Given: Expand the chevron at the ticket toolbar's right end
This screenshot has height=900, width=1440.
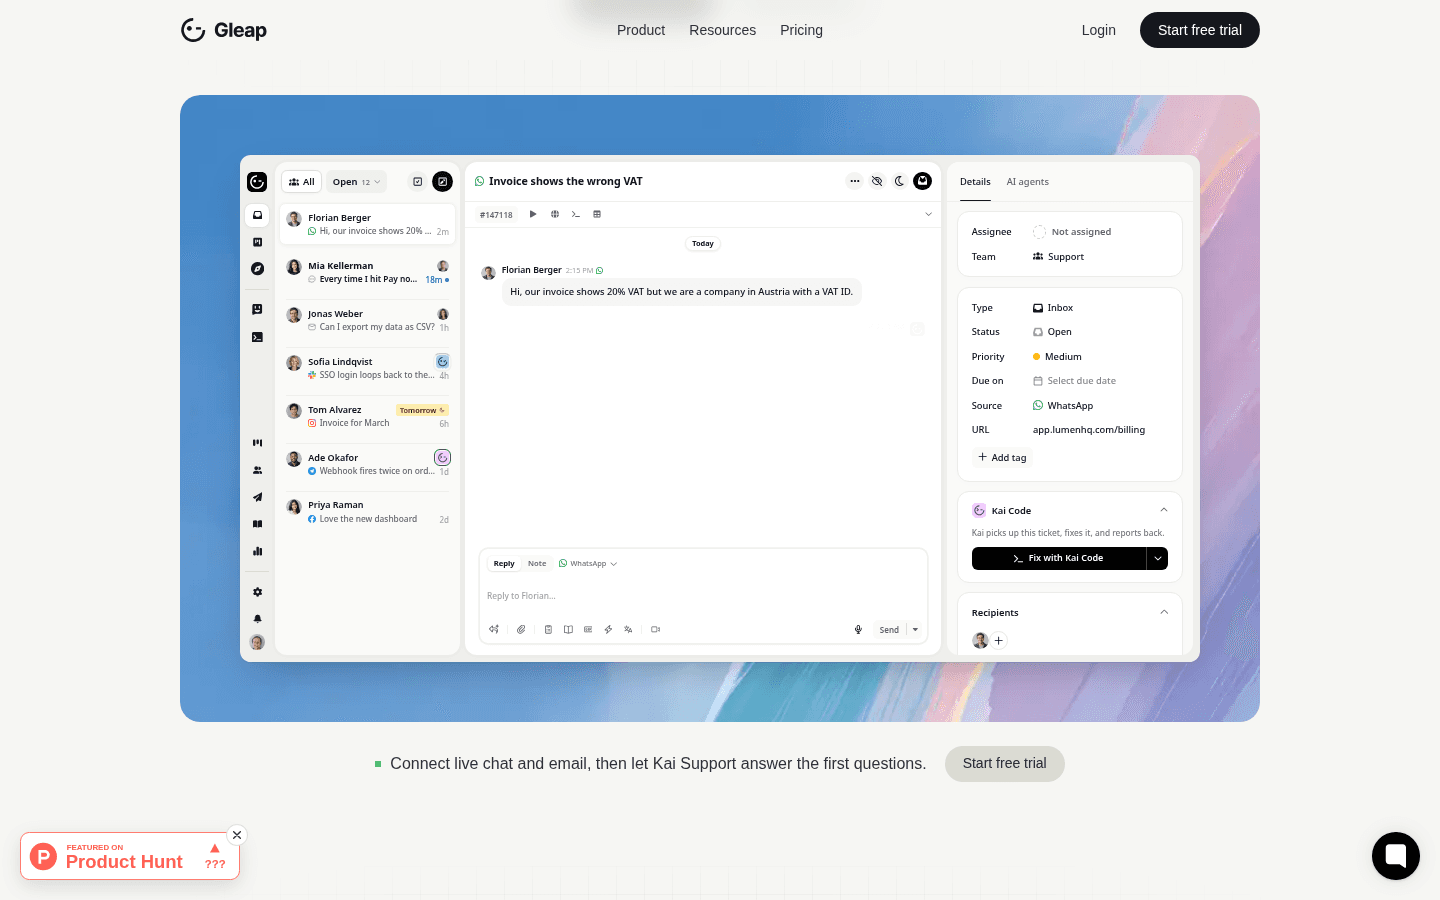Looking at the screenshot, I should click(928, 214).
